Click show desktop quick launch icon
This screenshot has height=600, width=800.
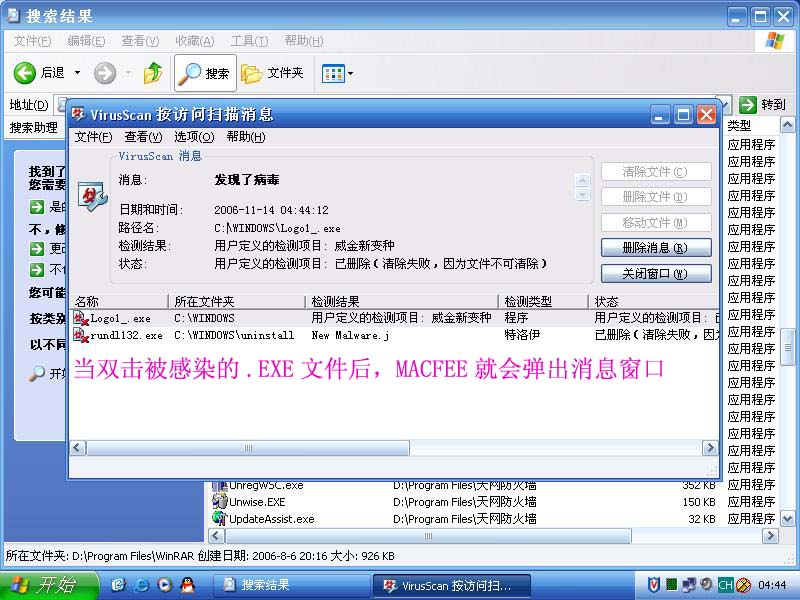tap(118, 585)
